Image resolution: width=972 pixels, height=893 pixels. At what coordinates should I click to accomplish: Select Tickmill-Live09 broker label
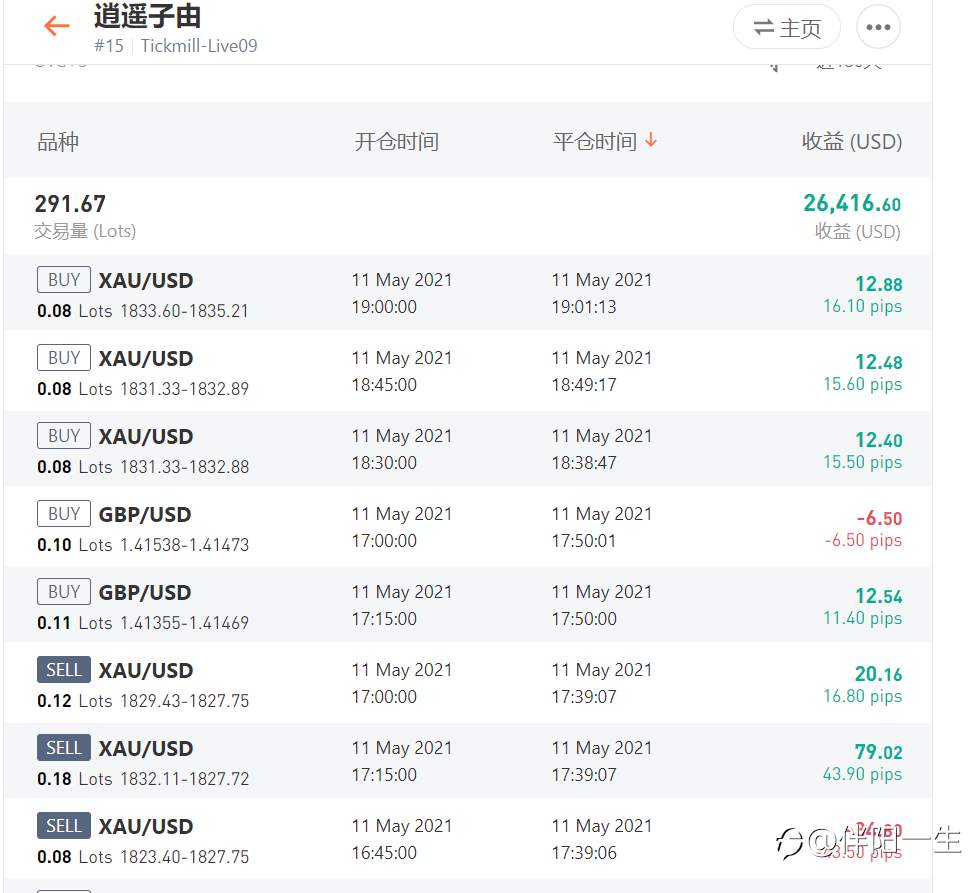pos(199,46)
